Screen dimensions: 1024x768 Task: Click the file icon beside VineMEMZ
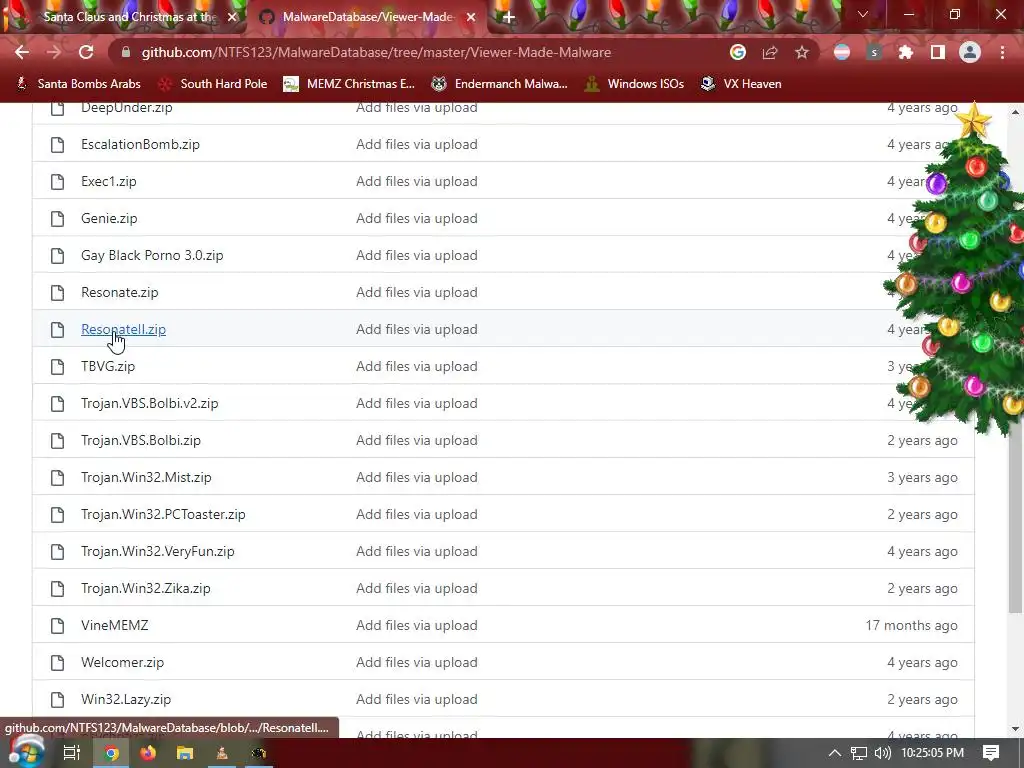pyautogui.click(x=57, y=626)
